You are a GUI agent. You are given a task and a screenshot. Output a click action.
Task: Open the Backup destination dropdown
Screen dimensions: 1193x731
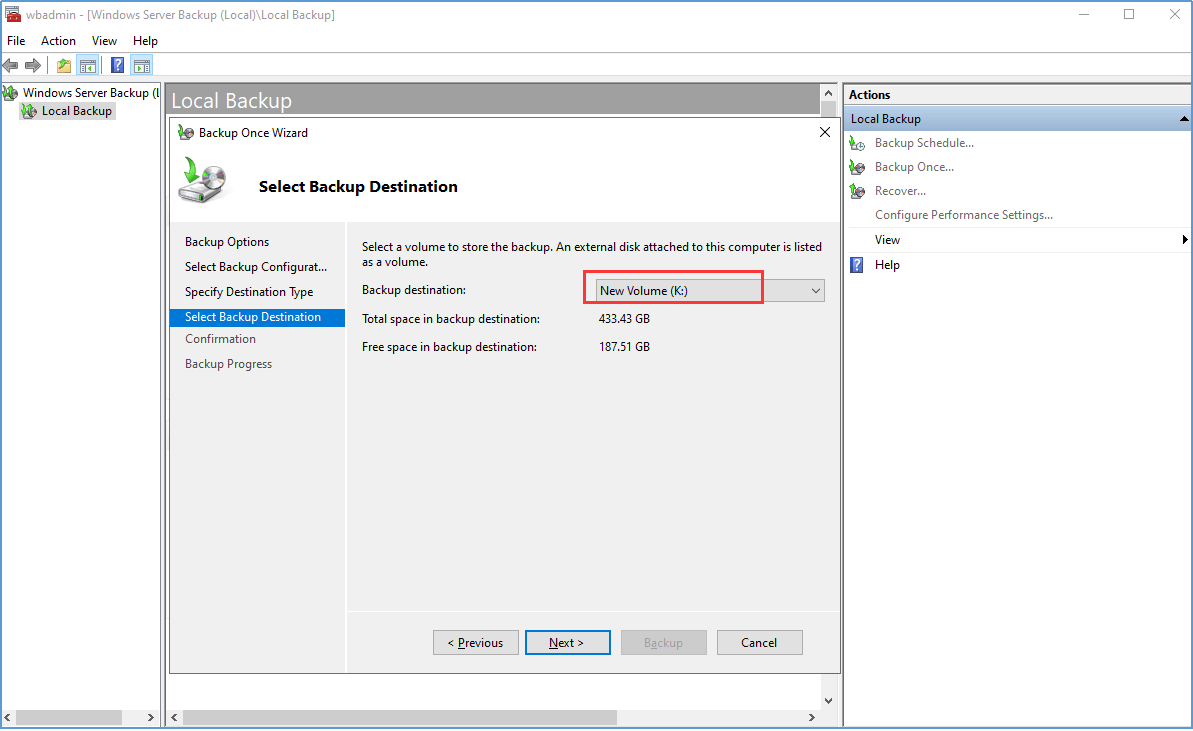coord(816,291)
